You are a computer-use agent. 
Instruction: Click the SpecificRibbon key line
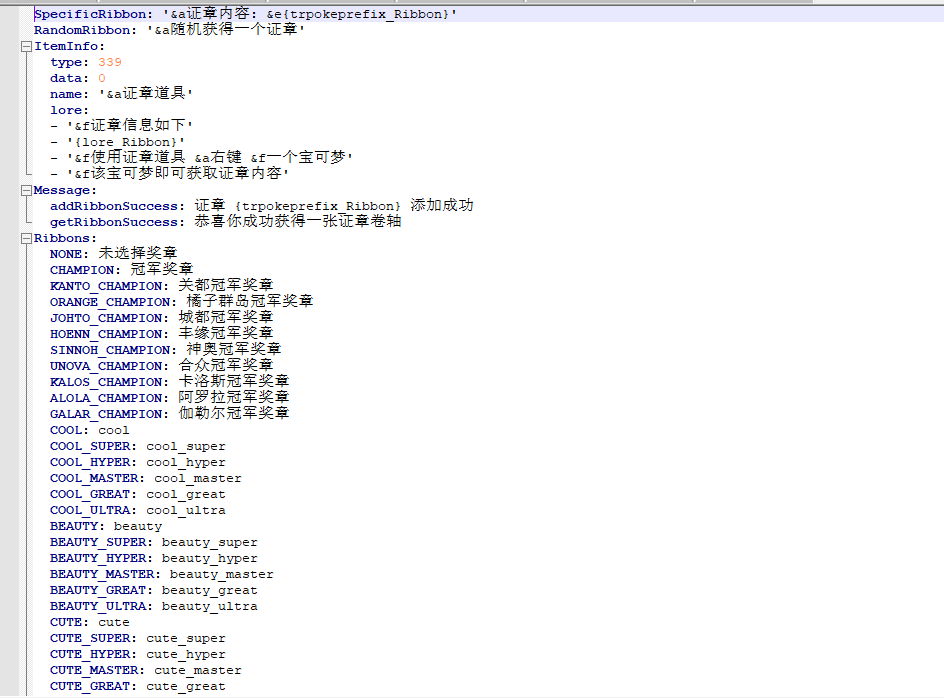tap(245, 14)
